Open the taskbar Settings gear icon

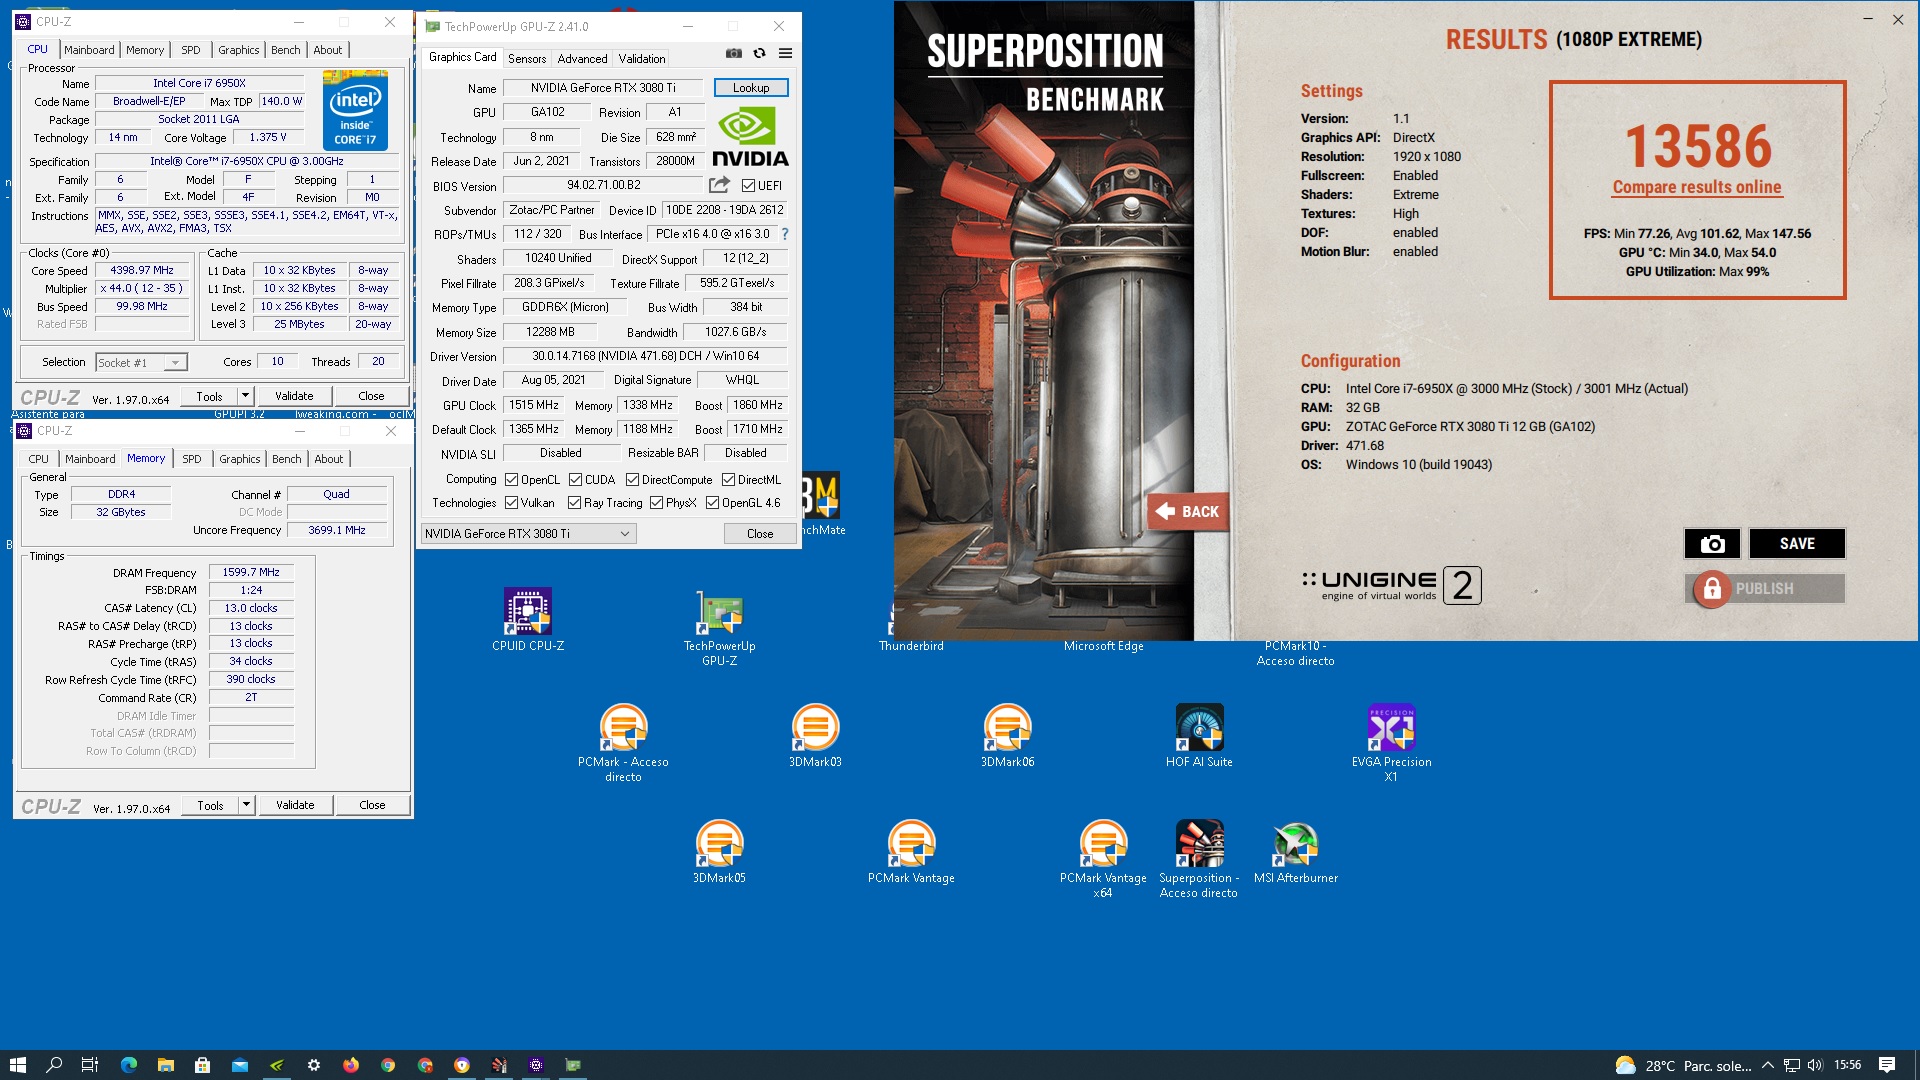point(314,1065)
